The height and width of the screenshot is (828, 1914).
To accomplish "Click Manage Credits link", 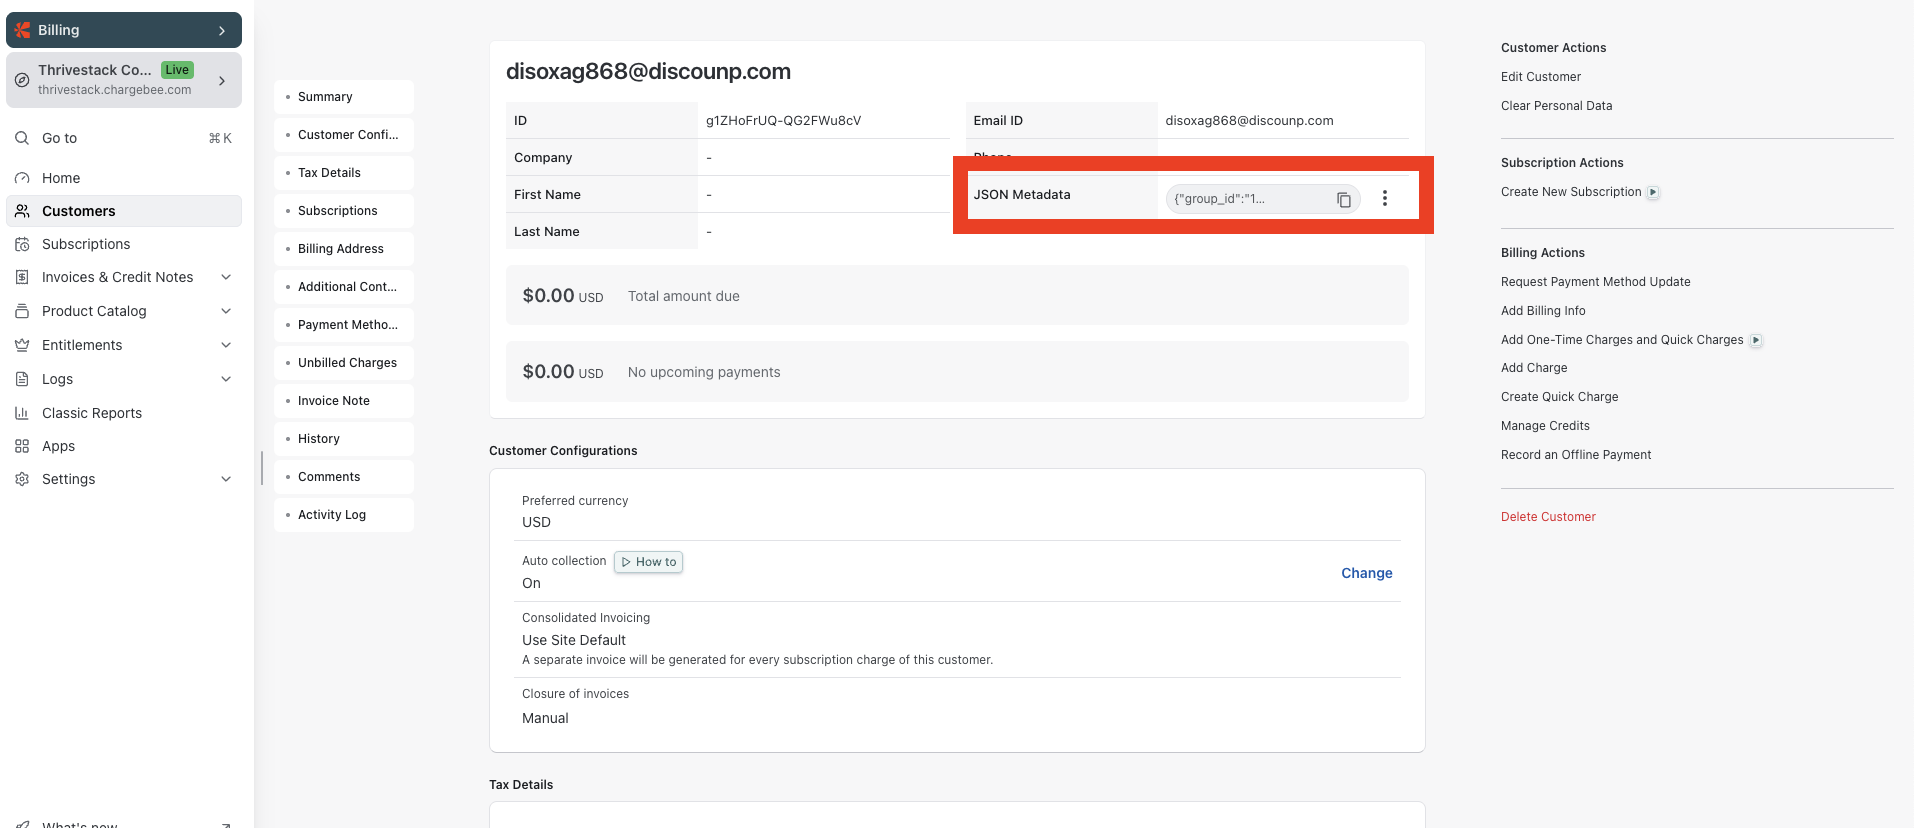I will point(1545,426).
